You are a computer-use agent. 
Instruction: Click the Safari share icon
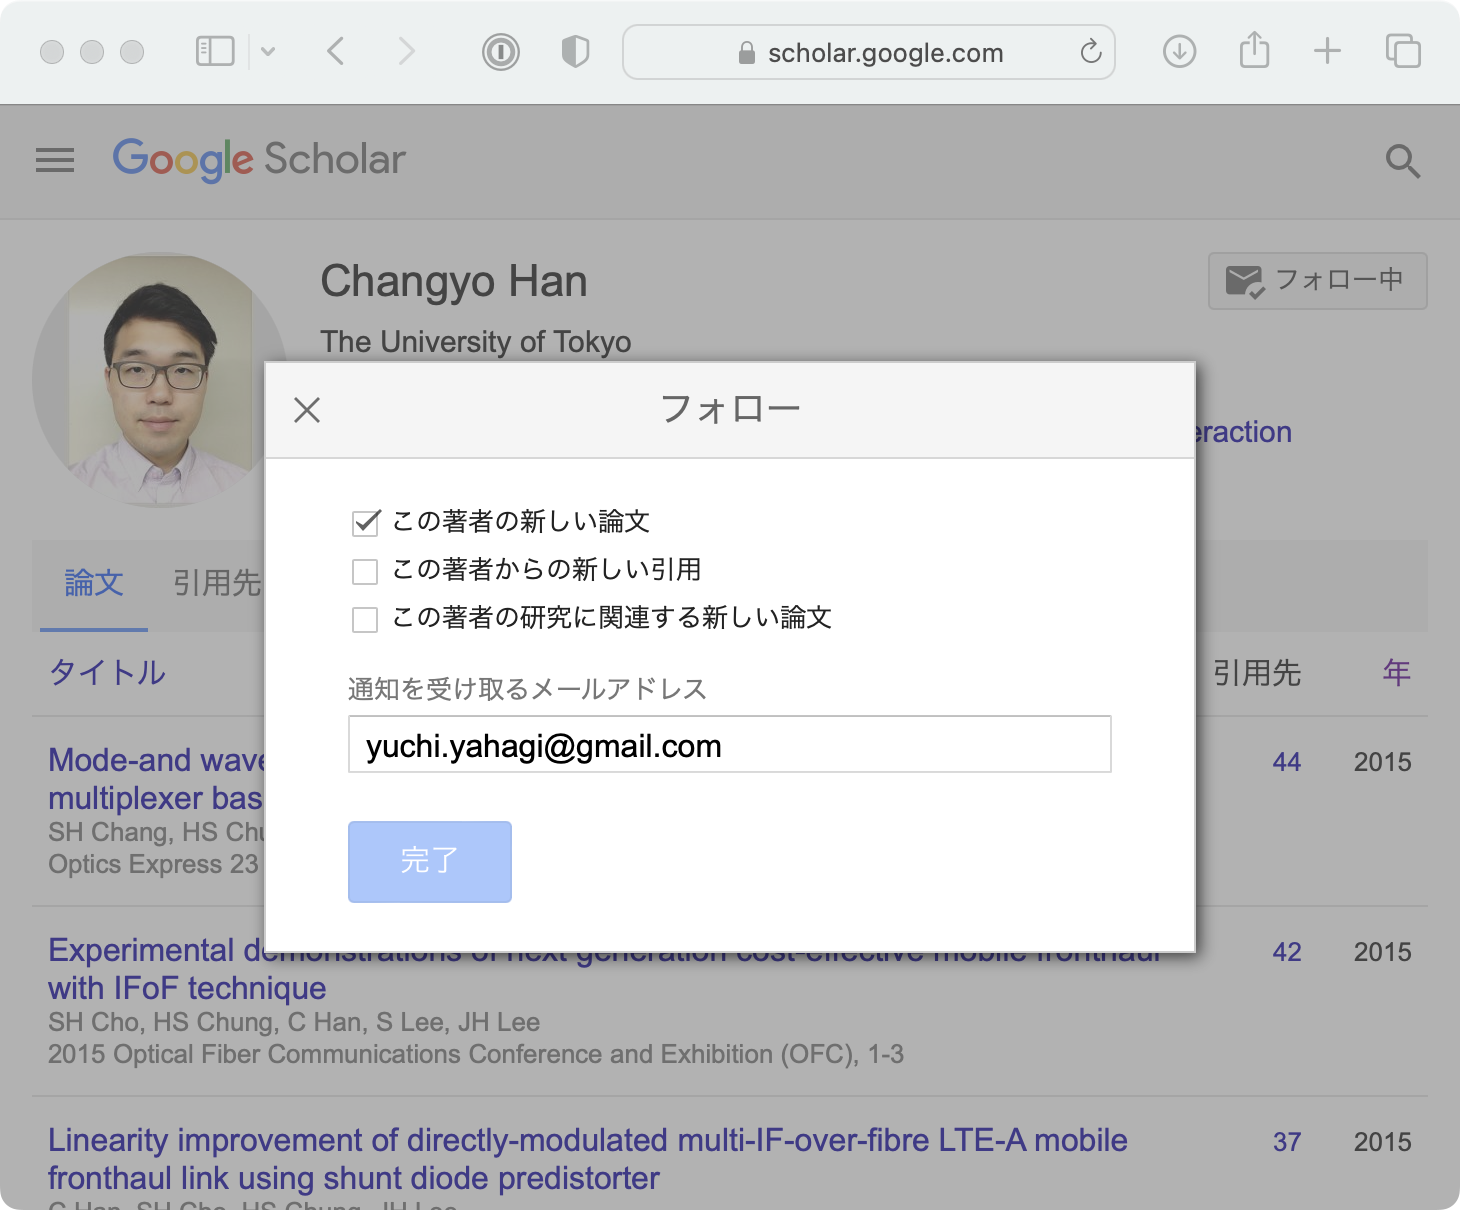[x=1254, y=51]
